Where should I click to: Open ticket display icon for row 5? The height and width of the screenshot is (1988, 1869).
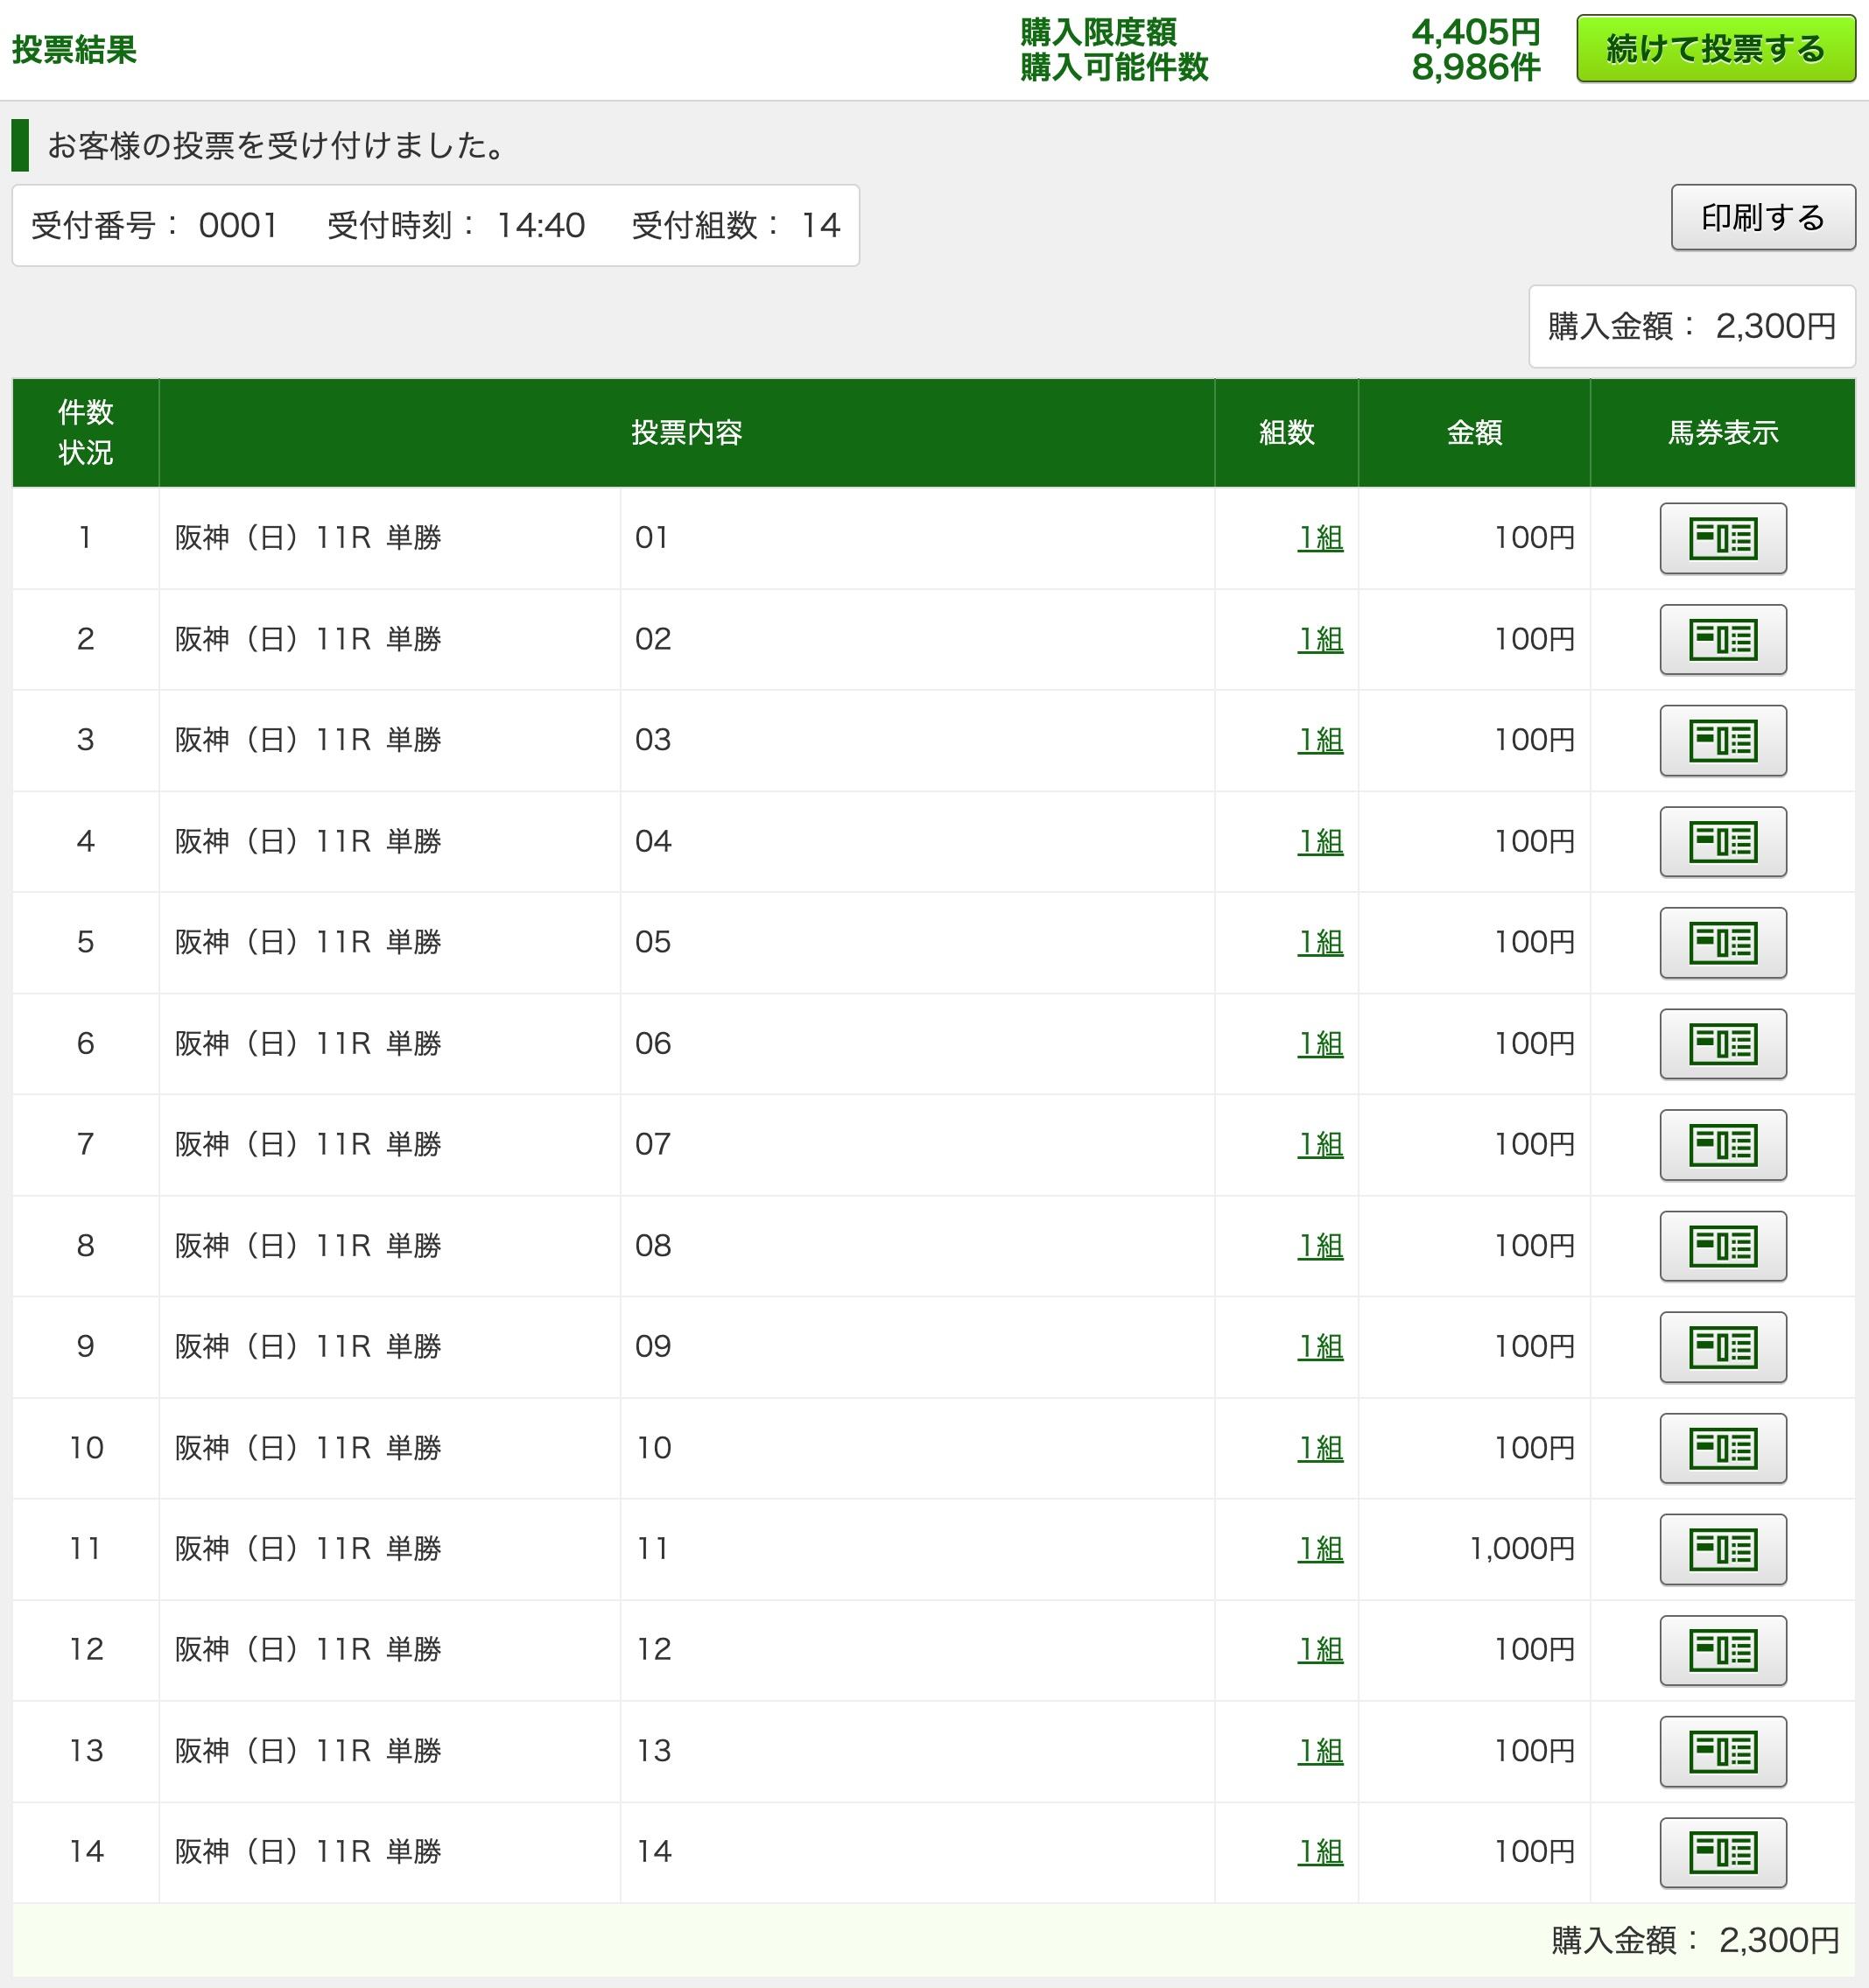(1722, 942)
